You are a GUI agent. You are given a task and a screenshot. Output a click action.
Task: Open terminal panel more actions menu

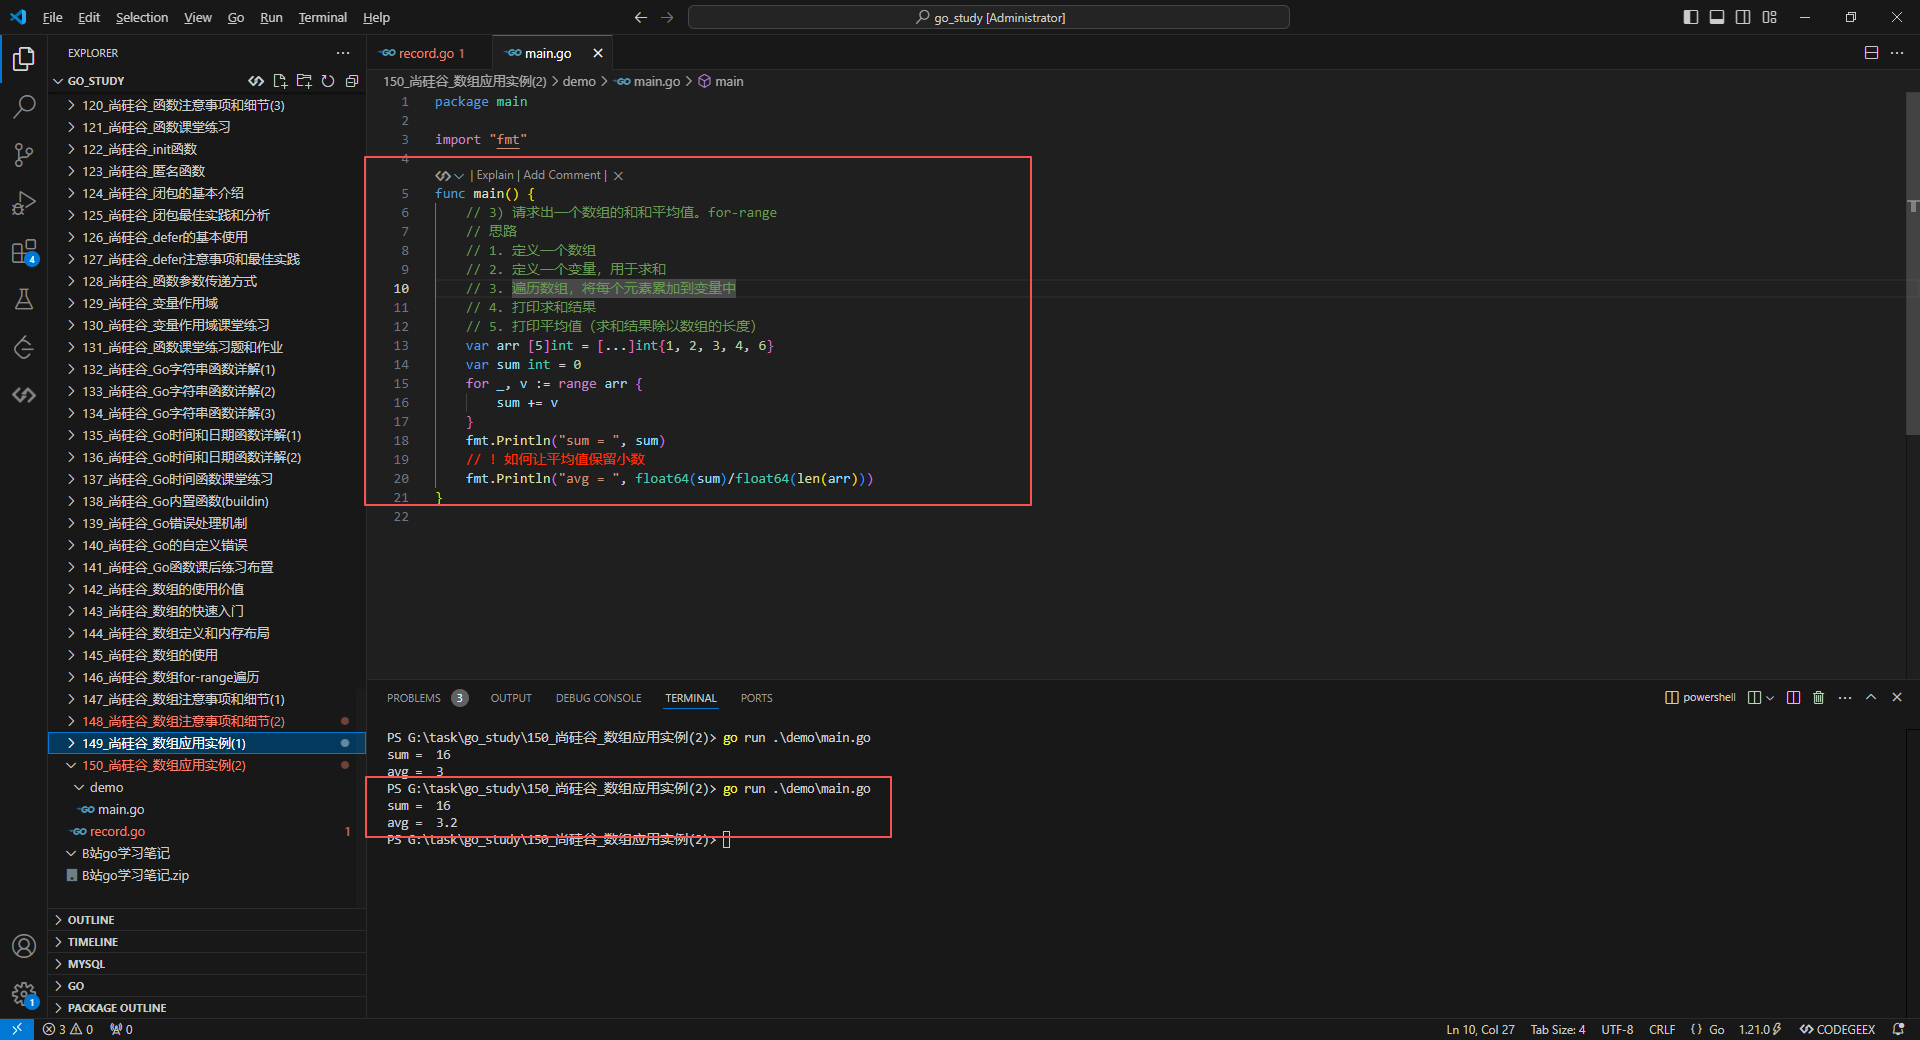tap(1845, 698)
